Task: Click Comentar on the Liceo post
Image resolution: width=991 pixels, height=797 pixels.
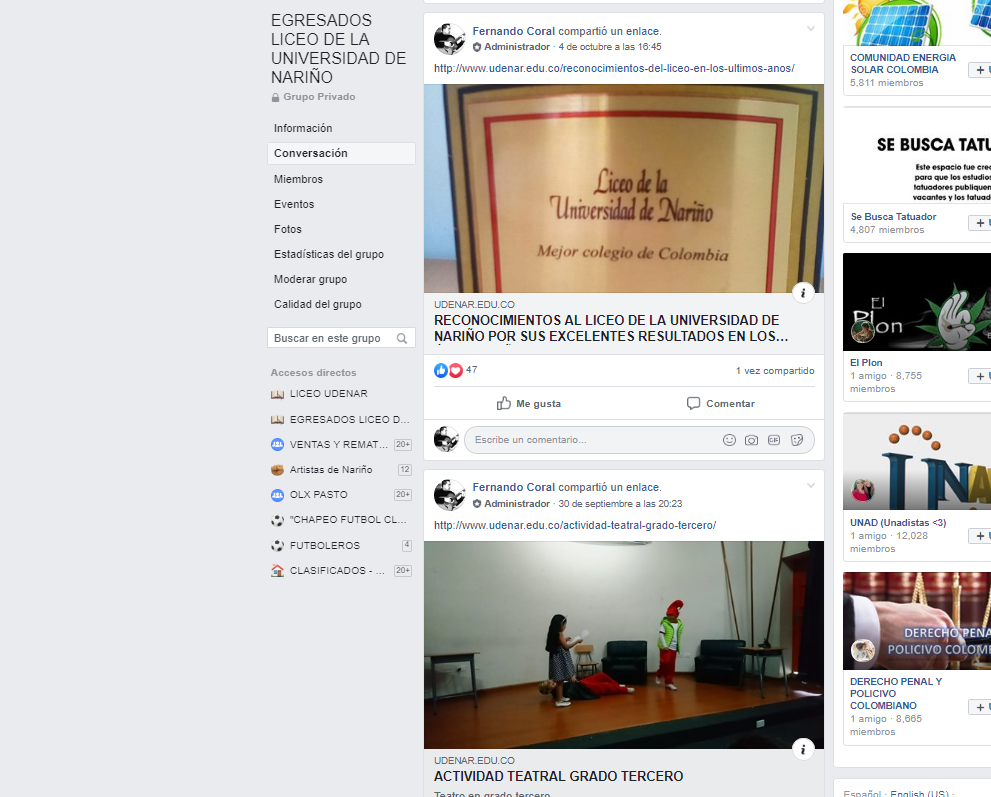Action: pos(720,403)
